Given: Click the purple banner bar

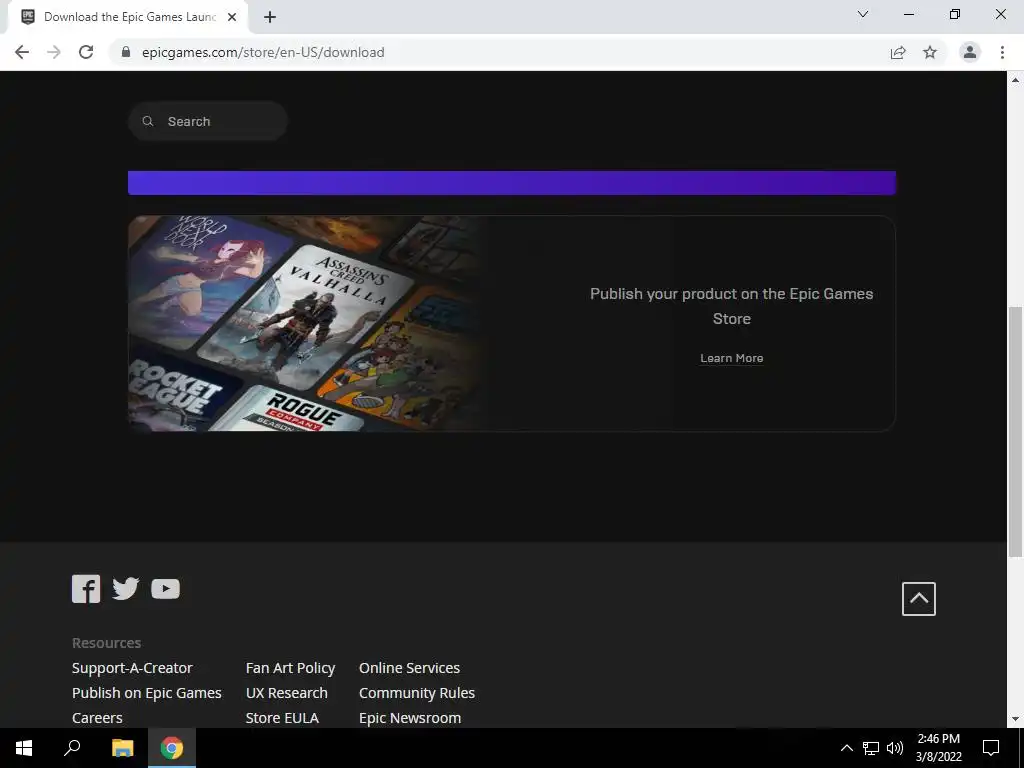Looking at the screenshot, I should pyautogui.click(x=512, y=183).
